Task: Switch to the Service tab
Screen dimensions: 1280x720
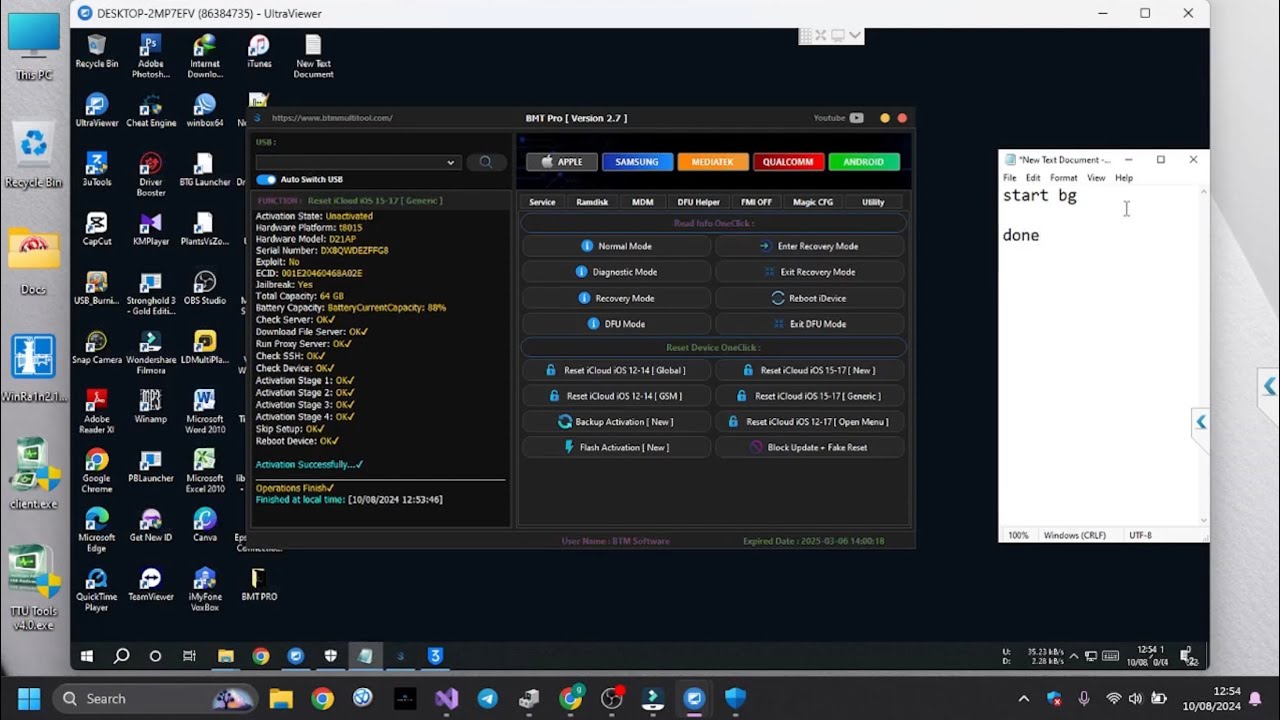Action: click(542, 202)
